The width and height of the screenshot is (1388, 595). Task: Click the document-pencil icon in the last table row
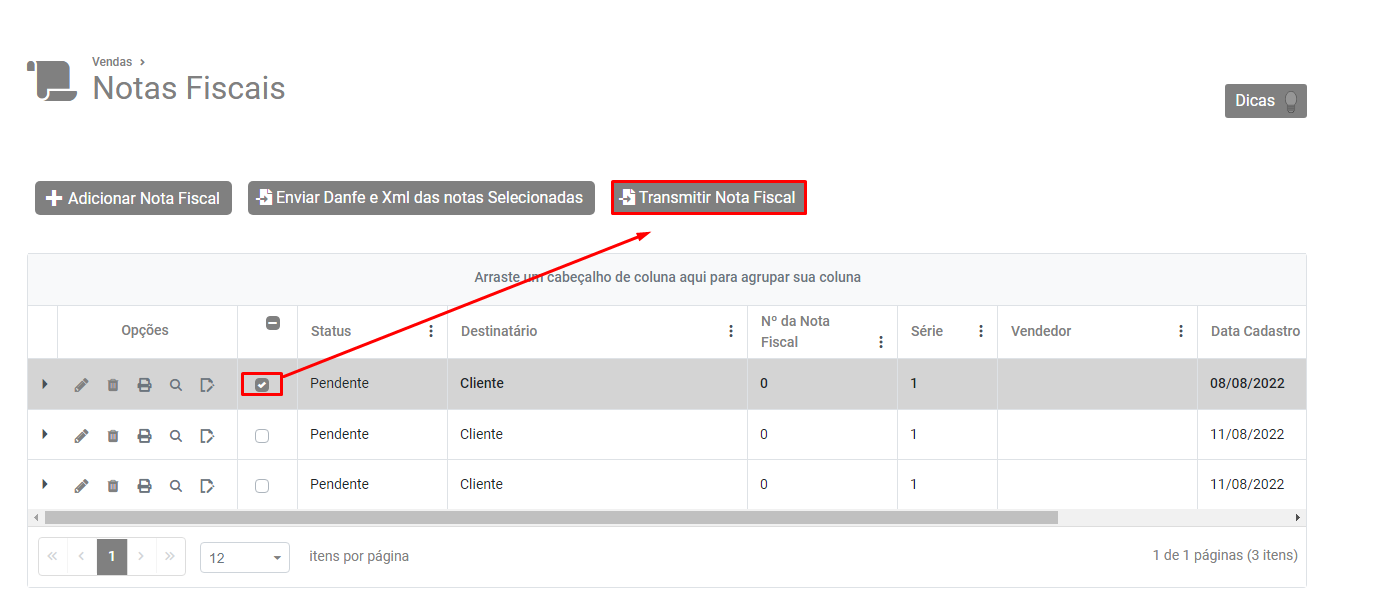207,486
